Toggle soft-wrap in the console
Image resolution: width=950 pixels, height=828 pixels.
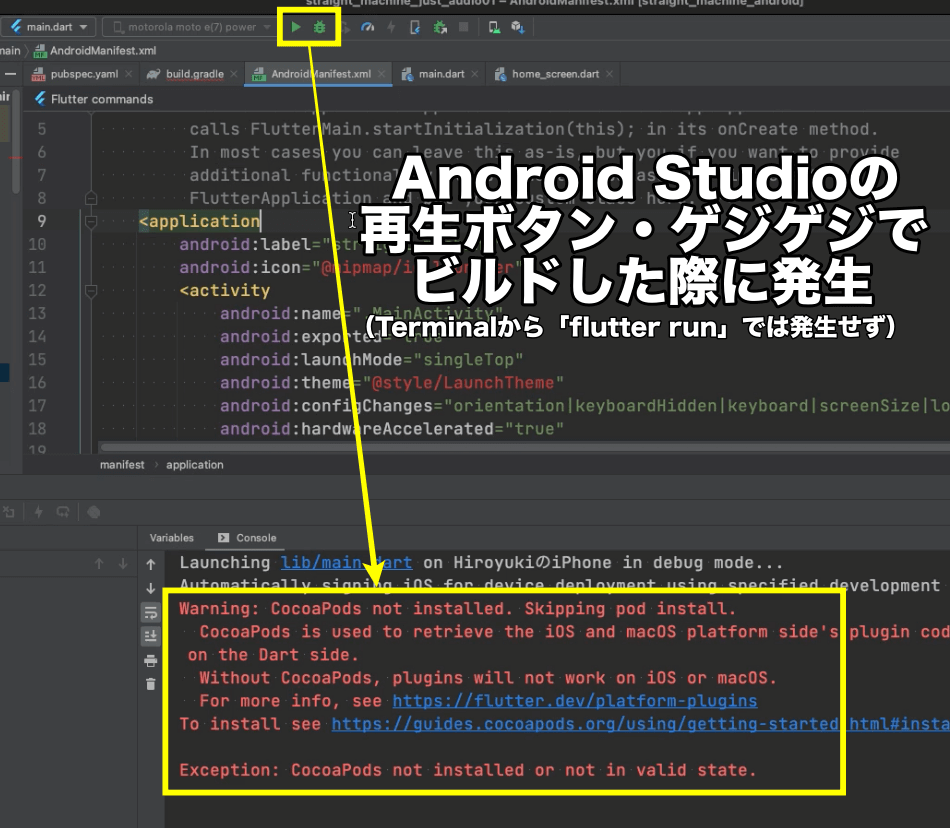click(x=150, y=612)
